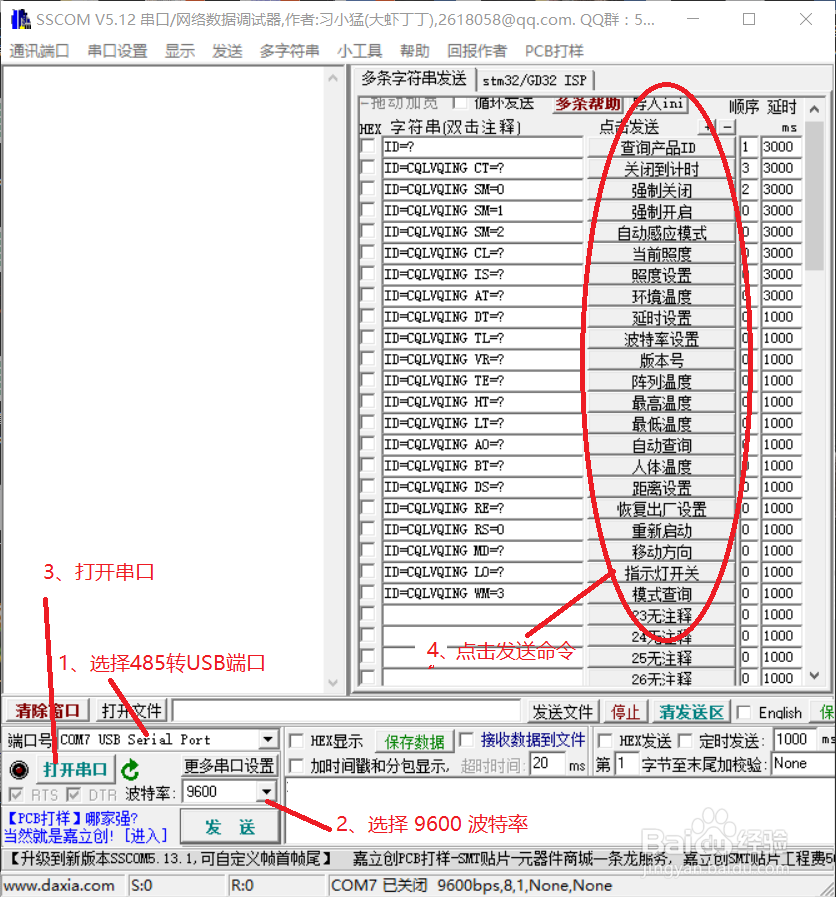Switch to the stm32/GD32 ISP tab
The width and height of the screenshot is (836, 897).
(x=534, y=79)
